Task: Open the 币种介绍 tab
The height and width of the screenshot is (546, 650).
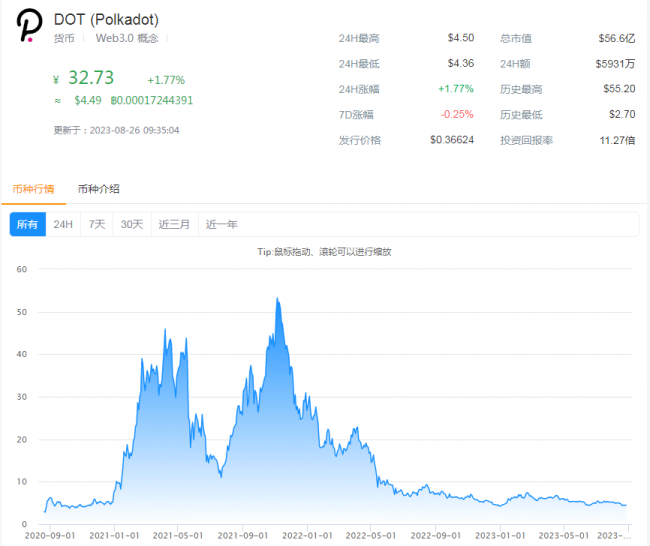Action: click(x=99, y=189)
